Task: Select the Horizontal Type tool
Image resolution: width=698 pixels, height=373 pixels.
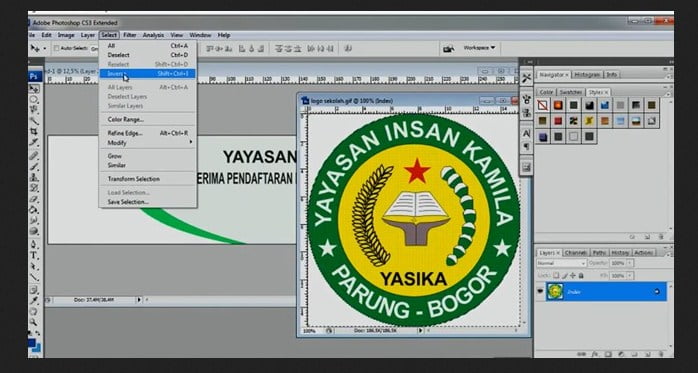Action: coord(34,255)
